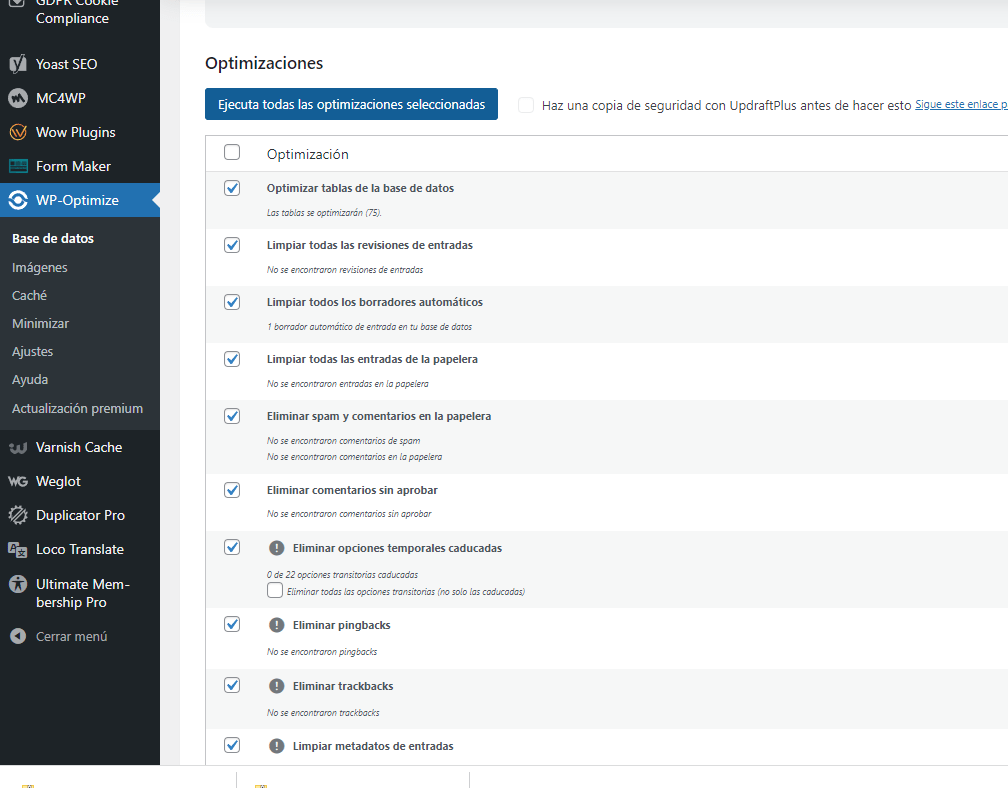Viewport: 1008px width, 788px height.
Task: Toggle the select-all Optimización header checkbox
Action: point(232,152)
